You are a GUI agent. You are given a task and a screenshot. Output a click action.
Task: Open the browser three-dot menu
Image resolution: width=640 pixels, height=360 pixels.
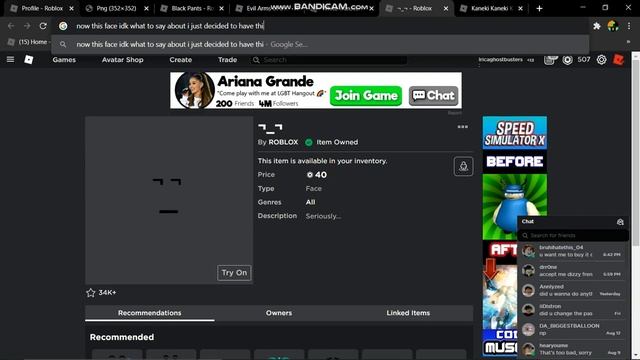coord(629,26)
